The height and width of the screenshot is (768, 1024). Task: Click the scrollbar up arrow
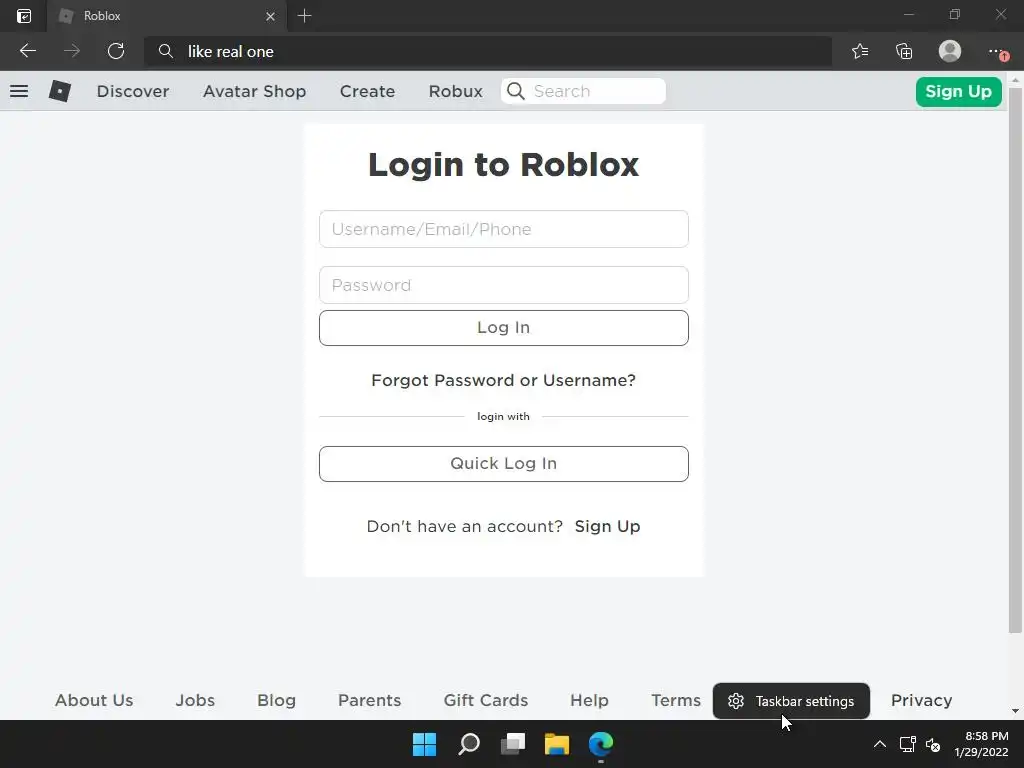(1015, 80)
